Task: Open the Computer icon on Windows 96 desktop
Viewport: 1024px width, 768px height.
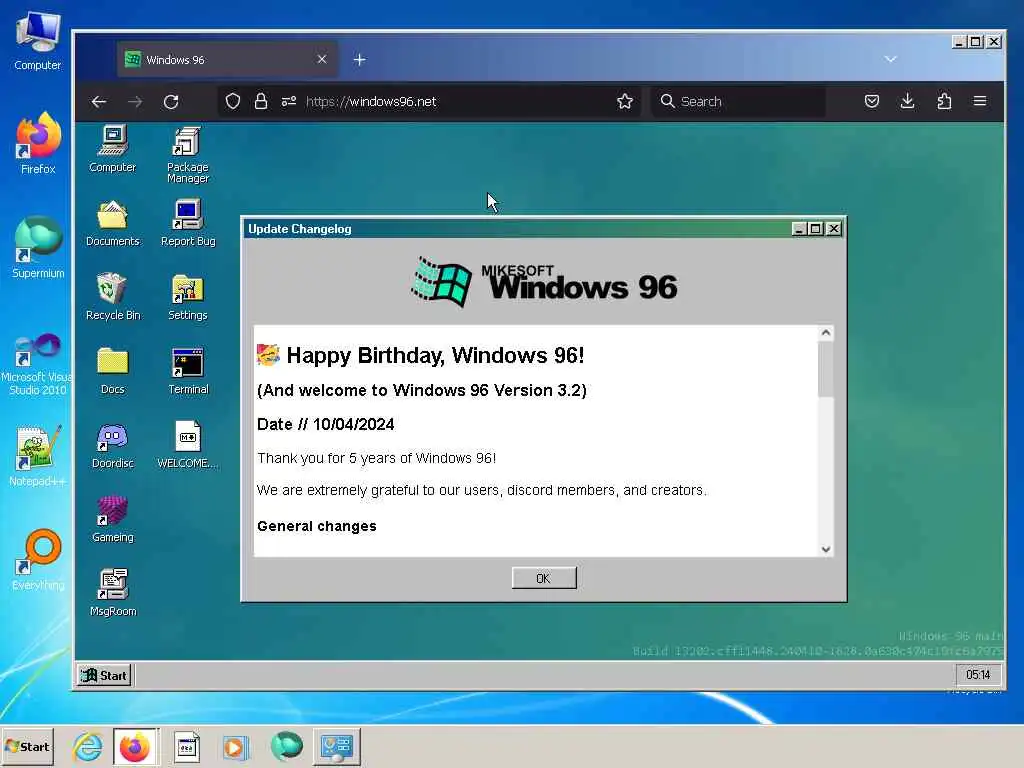Action: [x=112, y=149]
